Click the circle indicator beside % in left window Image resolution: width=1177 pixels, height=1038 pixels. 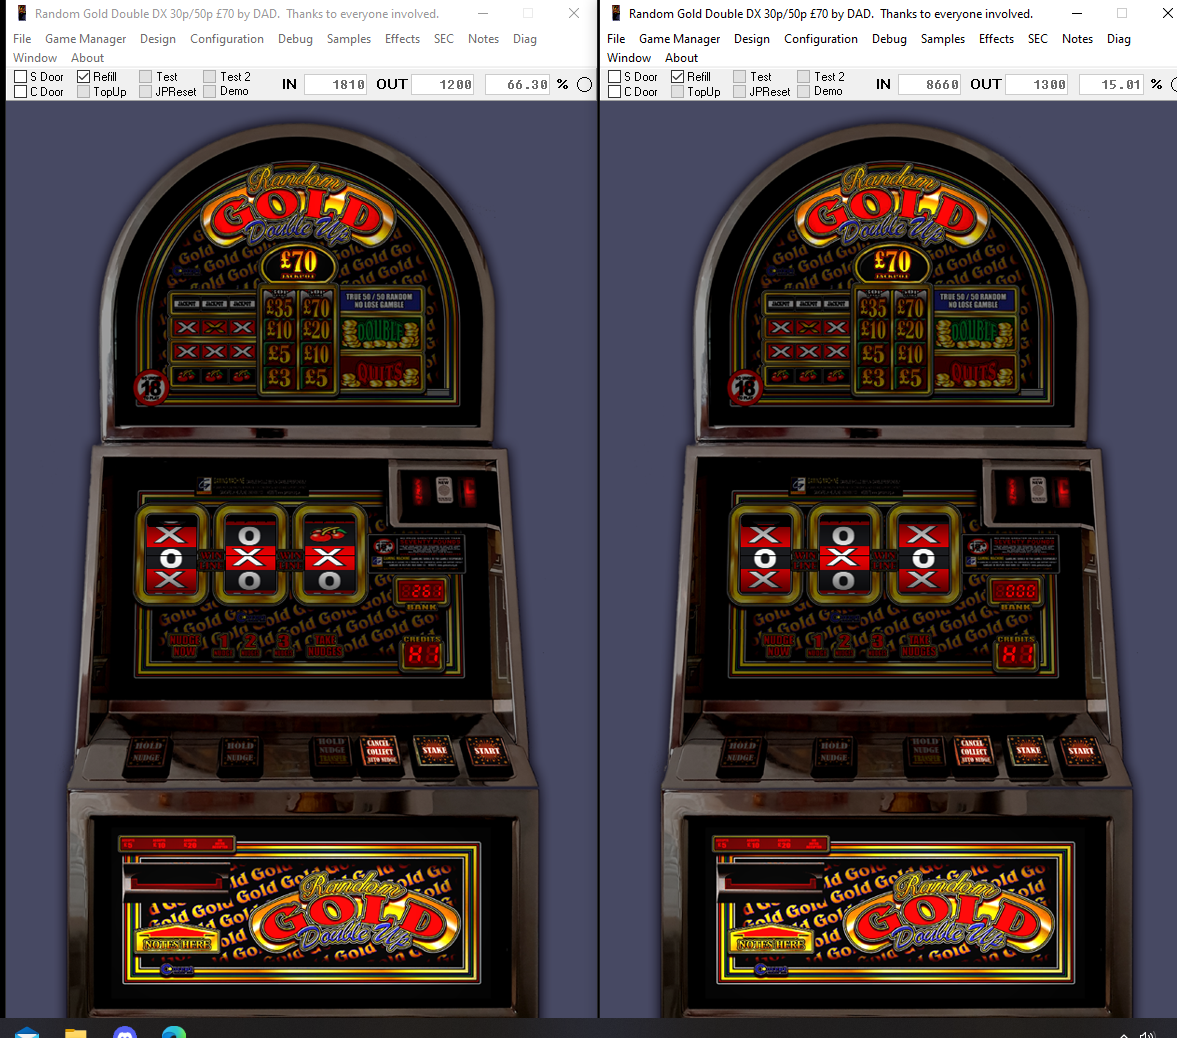(585, 85)
